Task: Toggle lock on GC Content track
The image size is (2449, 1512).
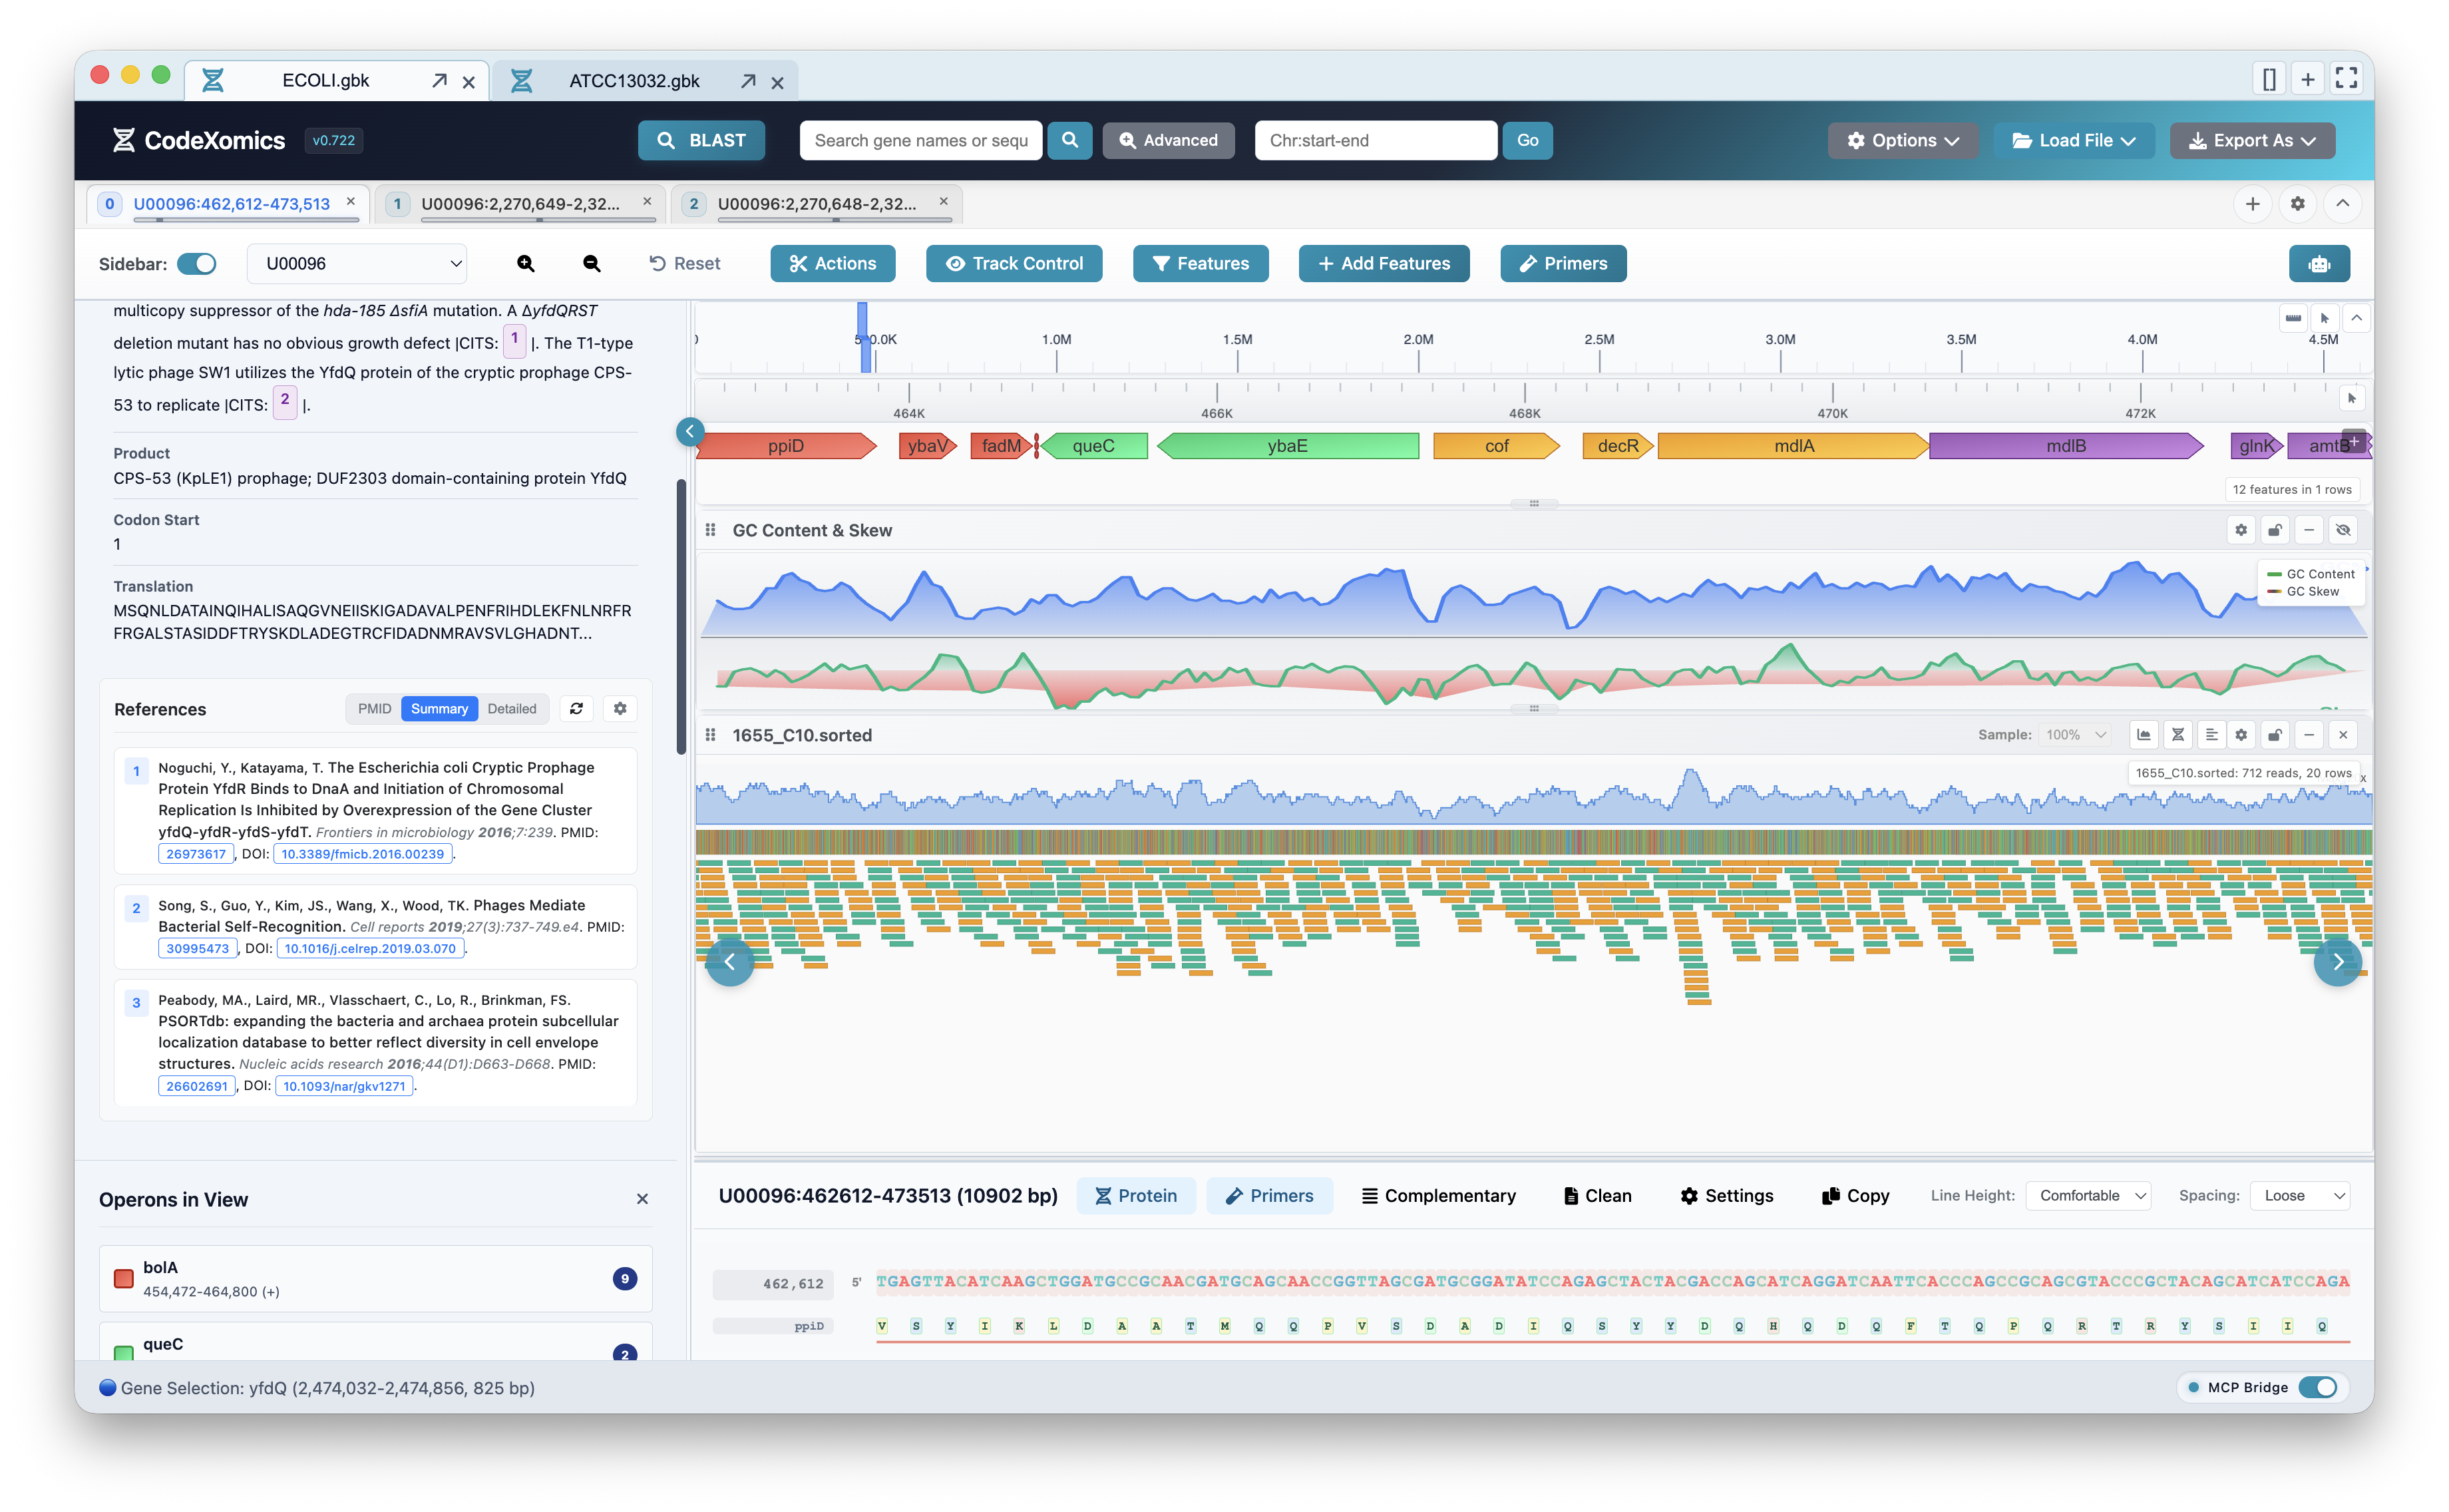Action: click(2275, 530)
